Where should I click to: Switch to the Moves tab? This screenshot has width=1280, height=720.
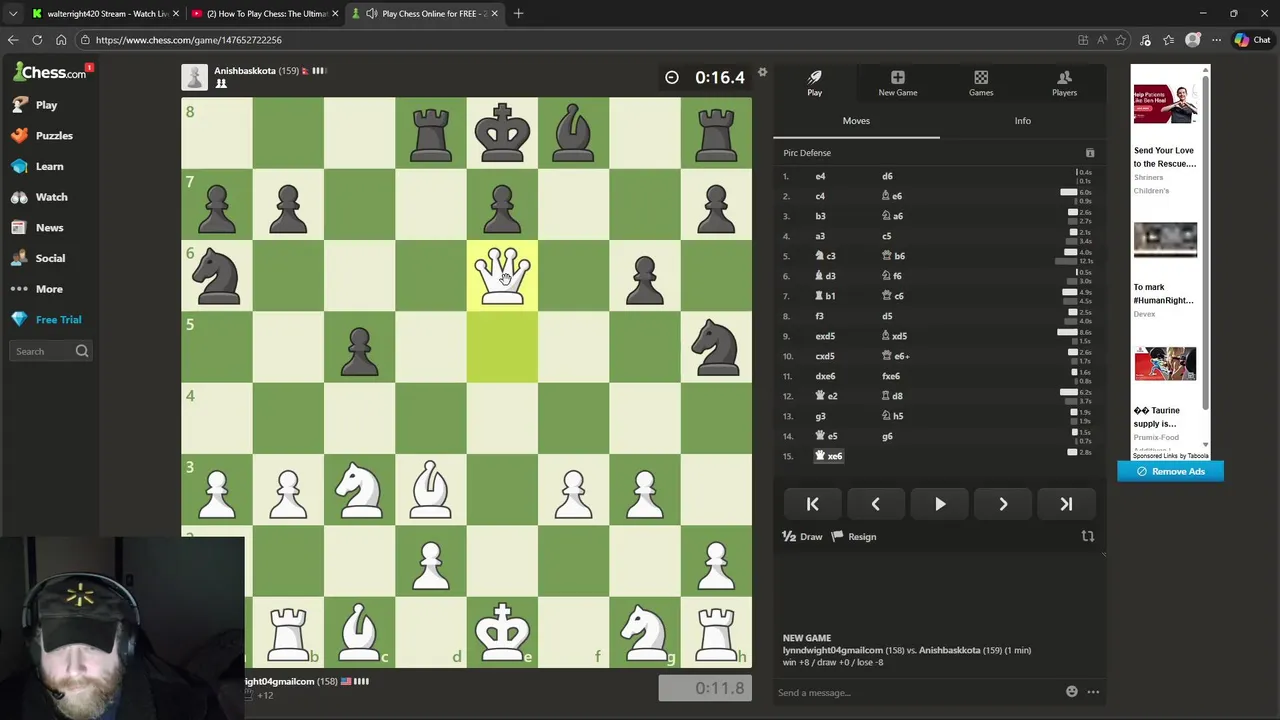pos(856,121)
